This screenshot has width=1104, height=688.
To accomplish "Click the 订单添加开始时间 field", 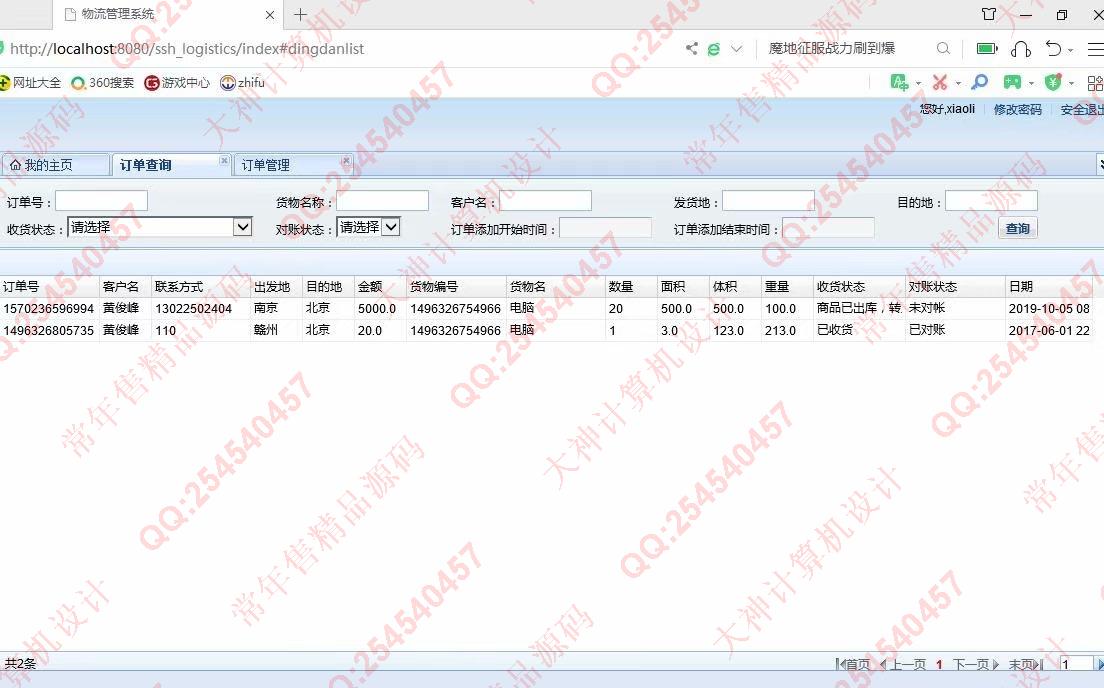I will (x=606, y=227).
